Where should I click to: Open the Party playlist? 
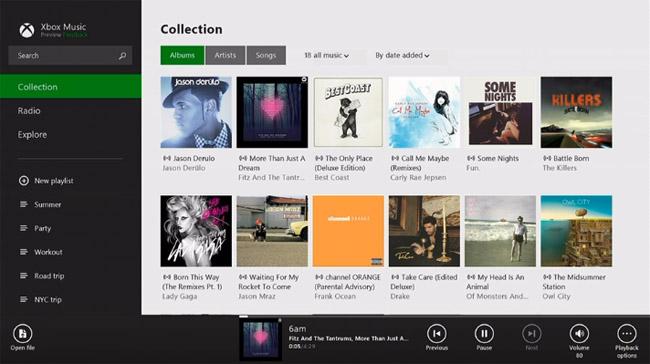(x=42, y=228)
